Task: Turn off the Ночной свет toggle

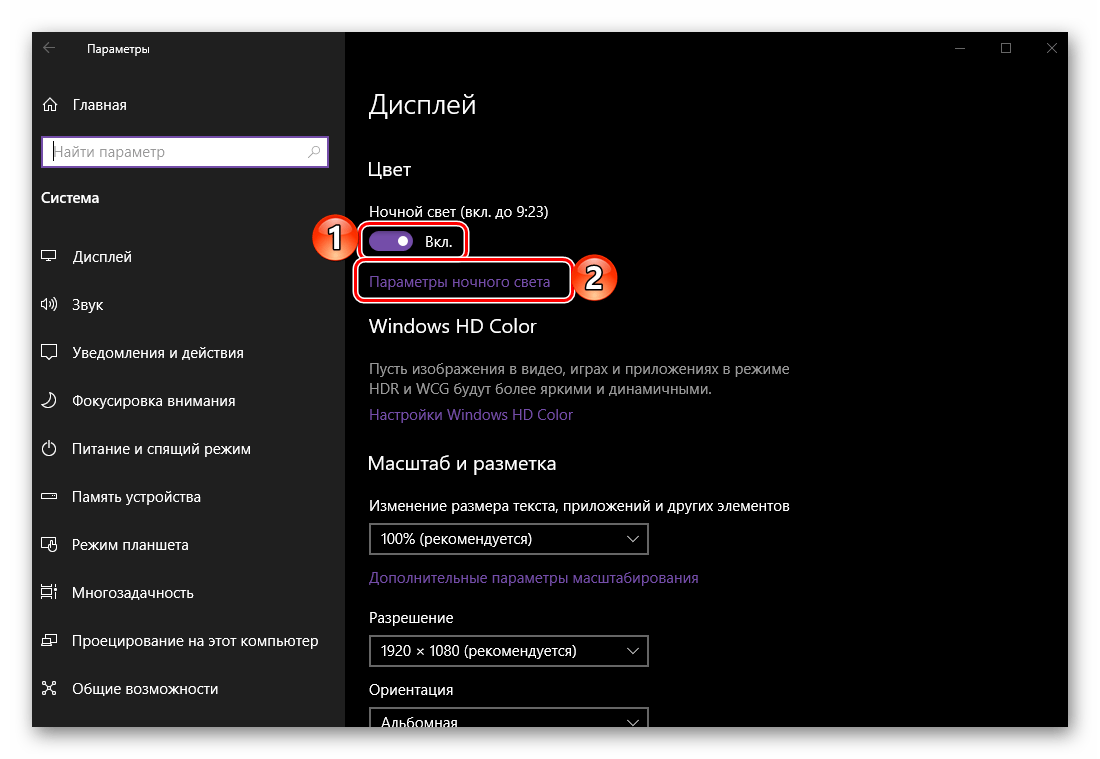Action: tap(391, 241)
